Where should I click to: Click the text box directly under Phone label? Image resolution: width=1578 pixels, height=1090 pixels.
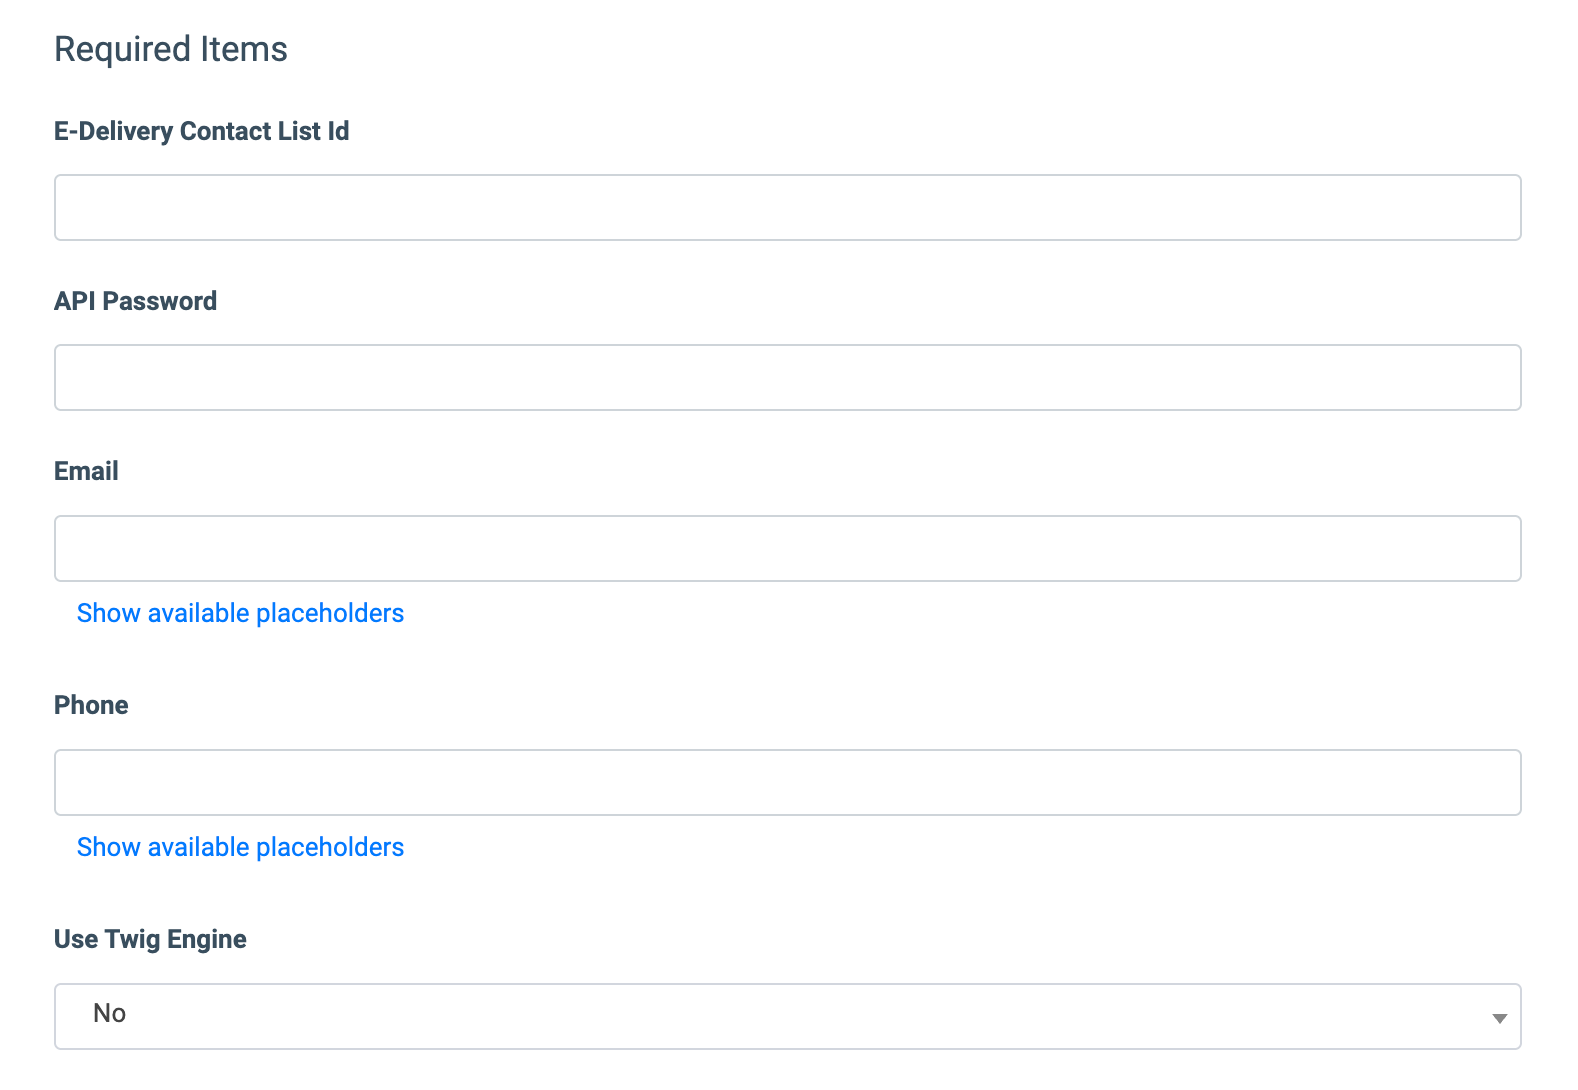[x=787, y=783]
